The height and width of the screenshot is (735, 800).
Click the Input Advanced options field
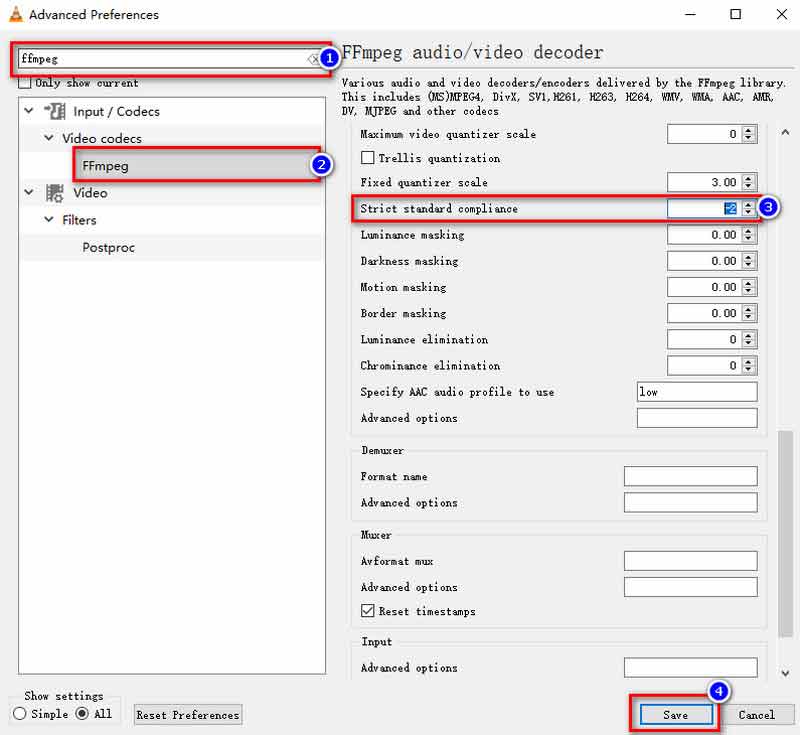click(x=690, y=667)
